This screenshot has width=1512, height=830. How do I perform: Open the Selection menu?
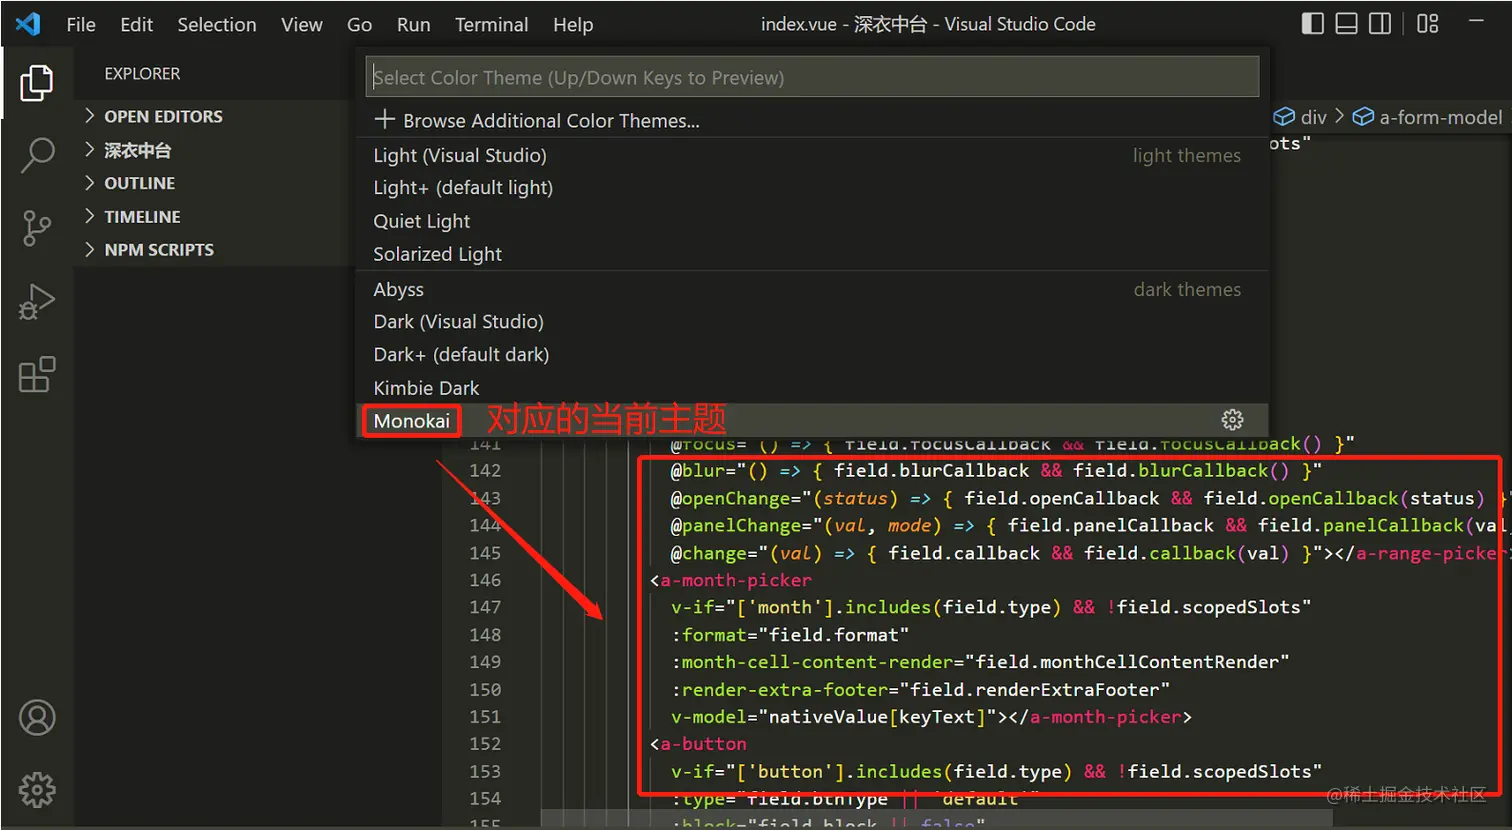pos(217,24)
